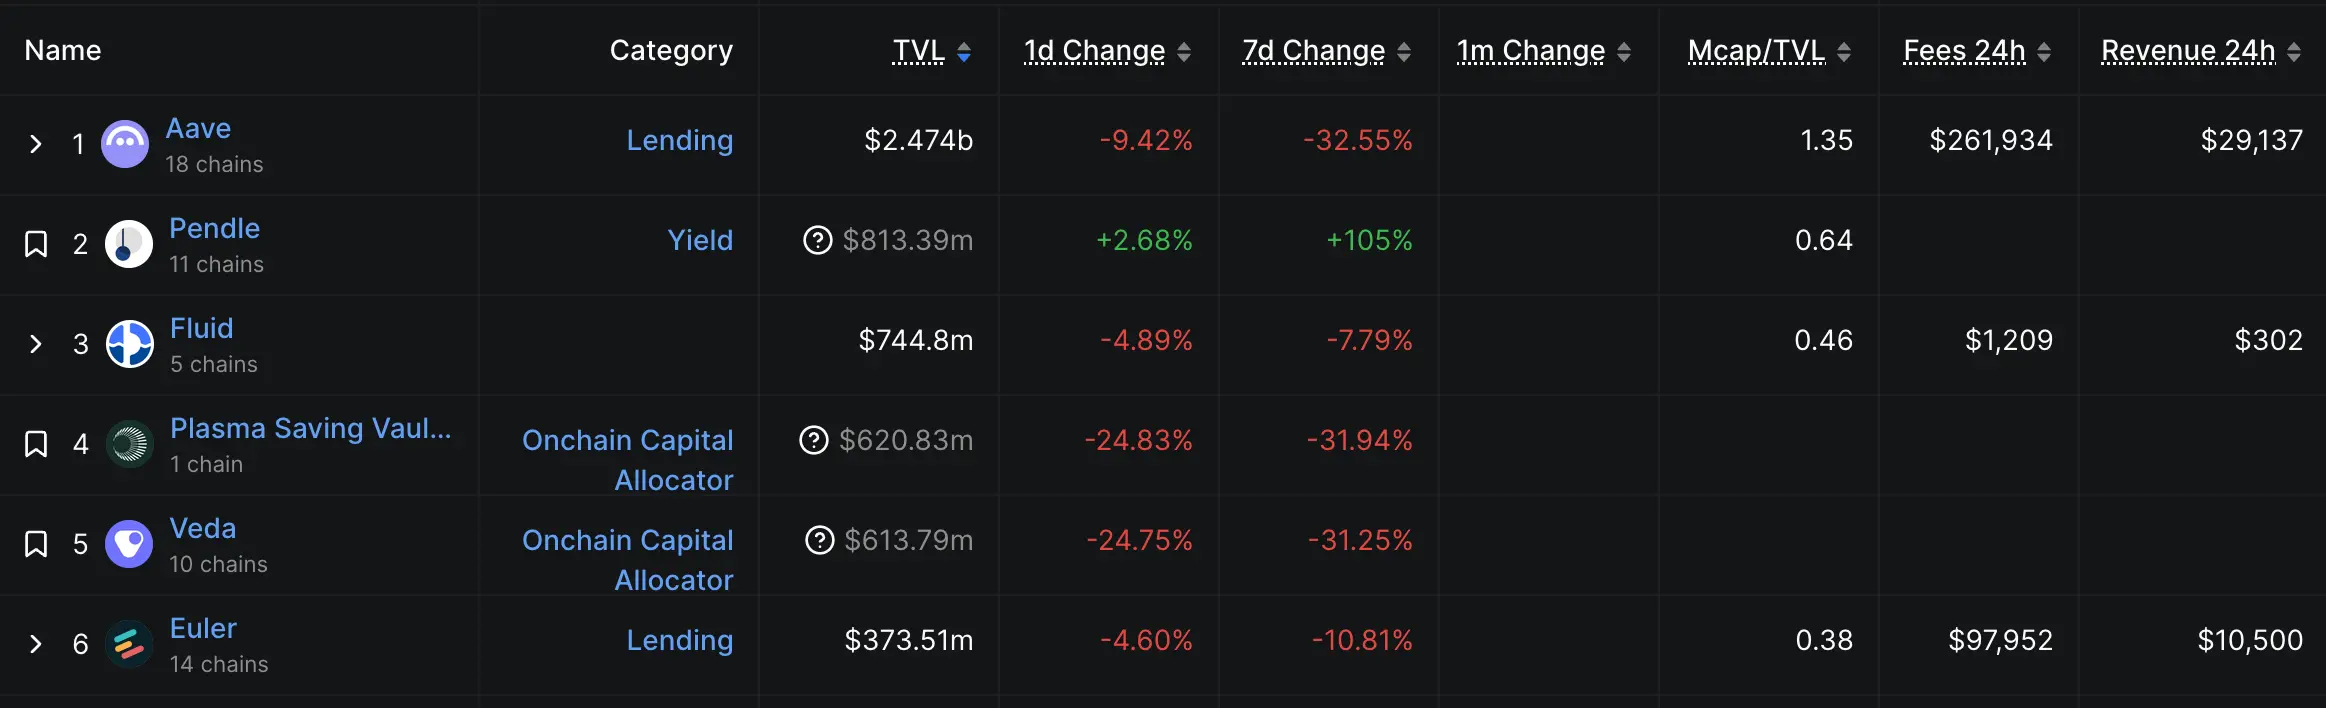Bookmark the Veda protocol row

36,544
